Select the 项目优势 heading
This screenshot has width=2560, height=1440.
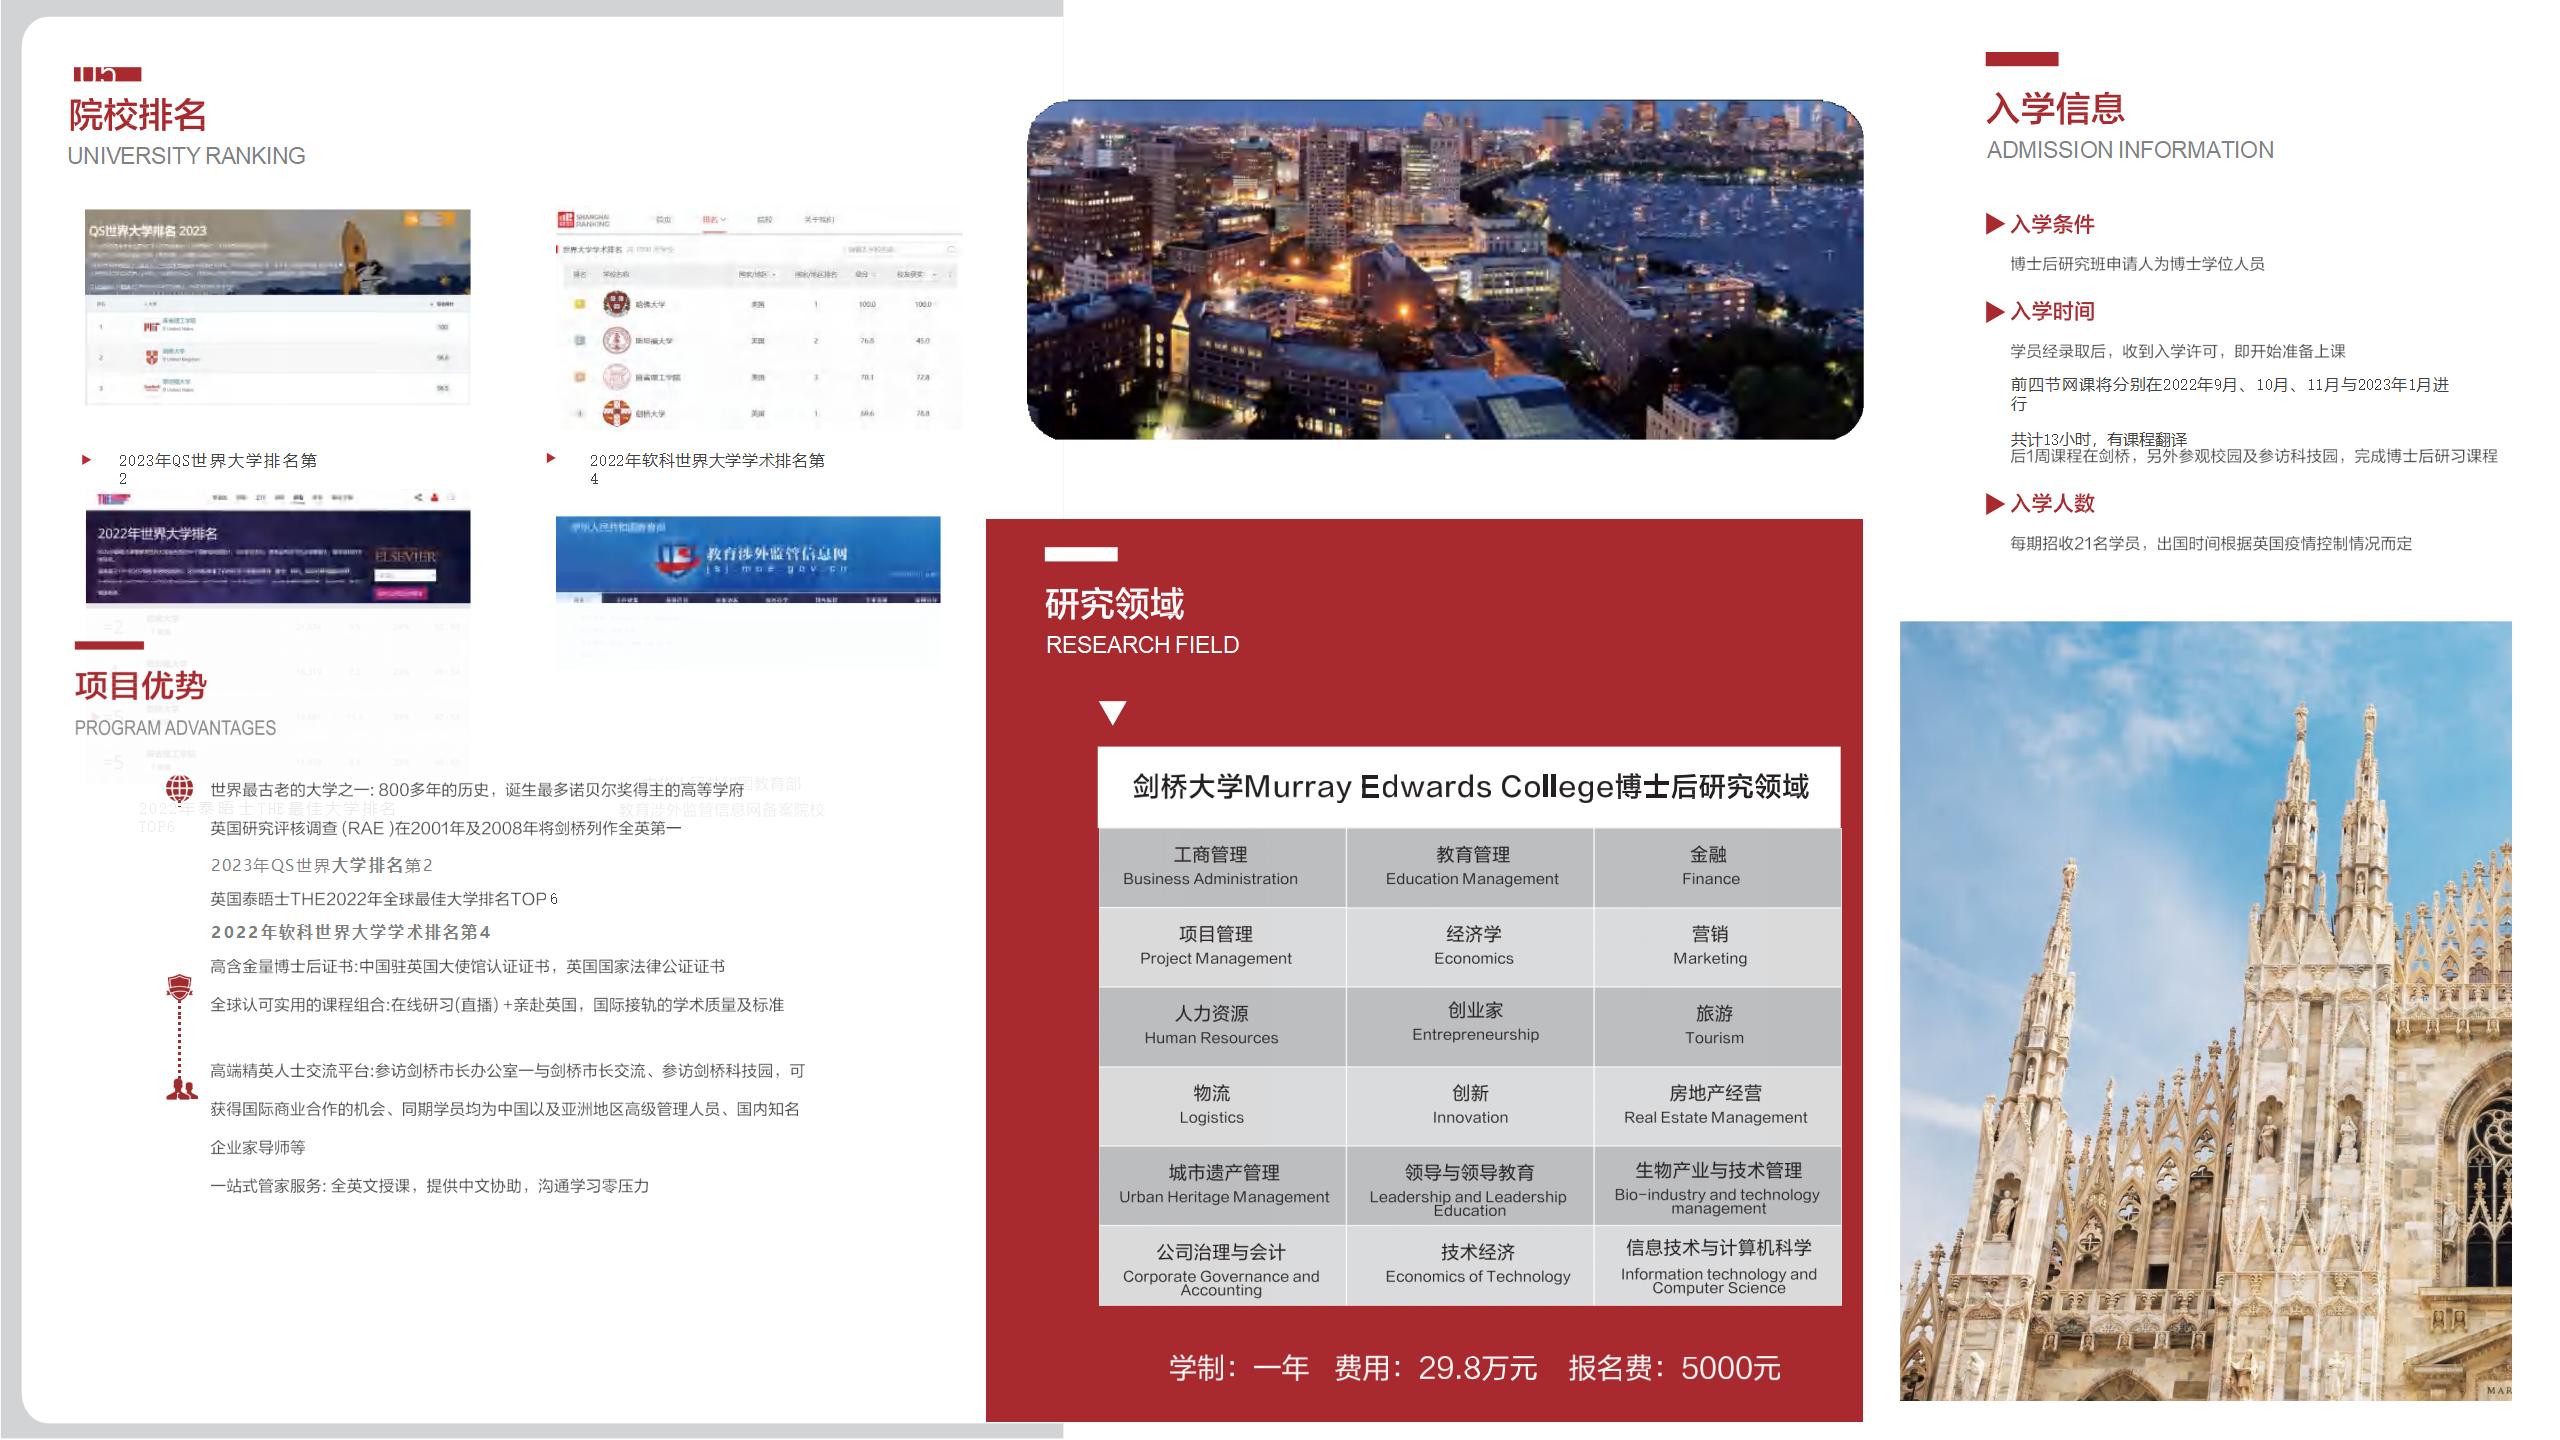[x=141, y=686]
